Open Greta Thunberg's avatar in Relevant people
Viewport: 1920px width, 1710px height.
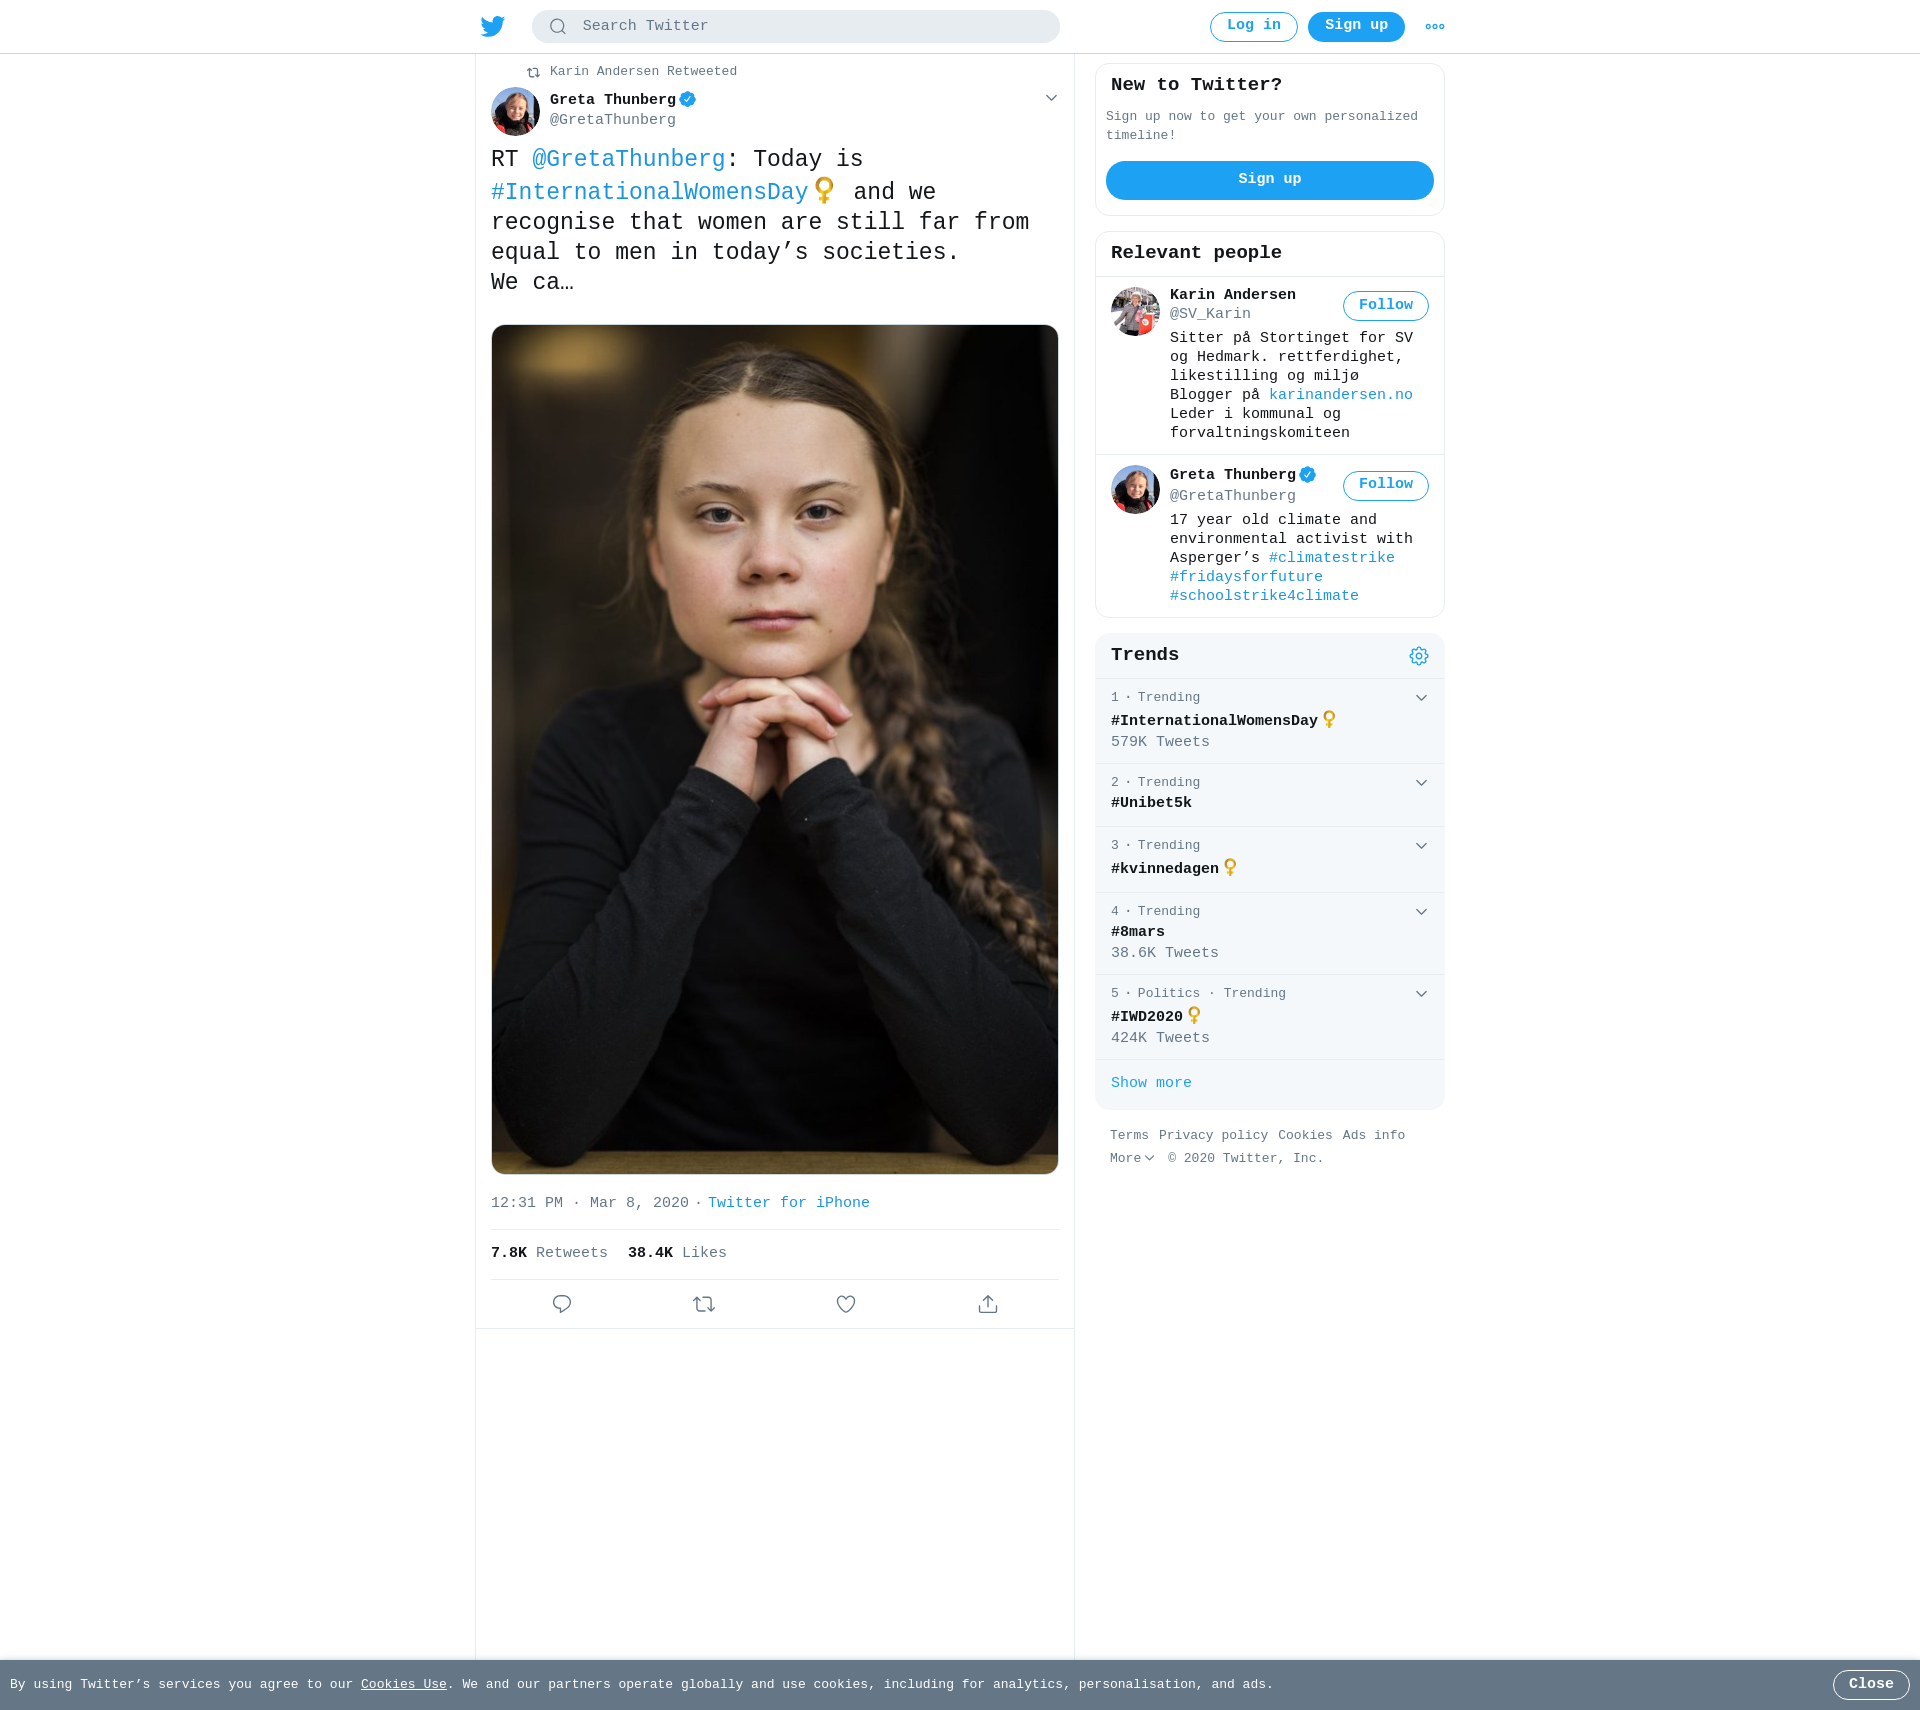[x=1135, y=490]
